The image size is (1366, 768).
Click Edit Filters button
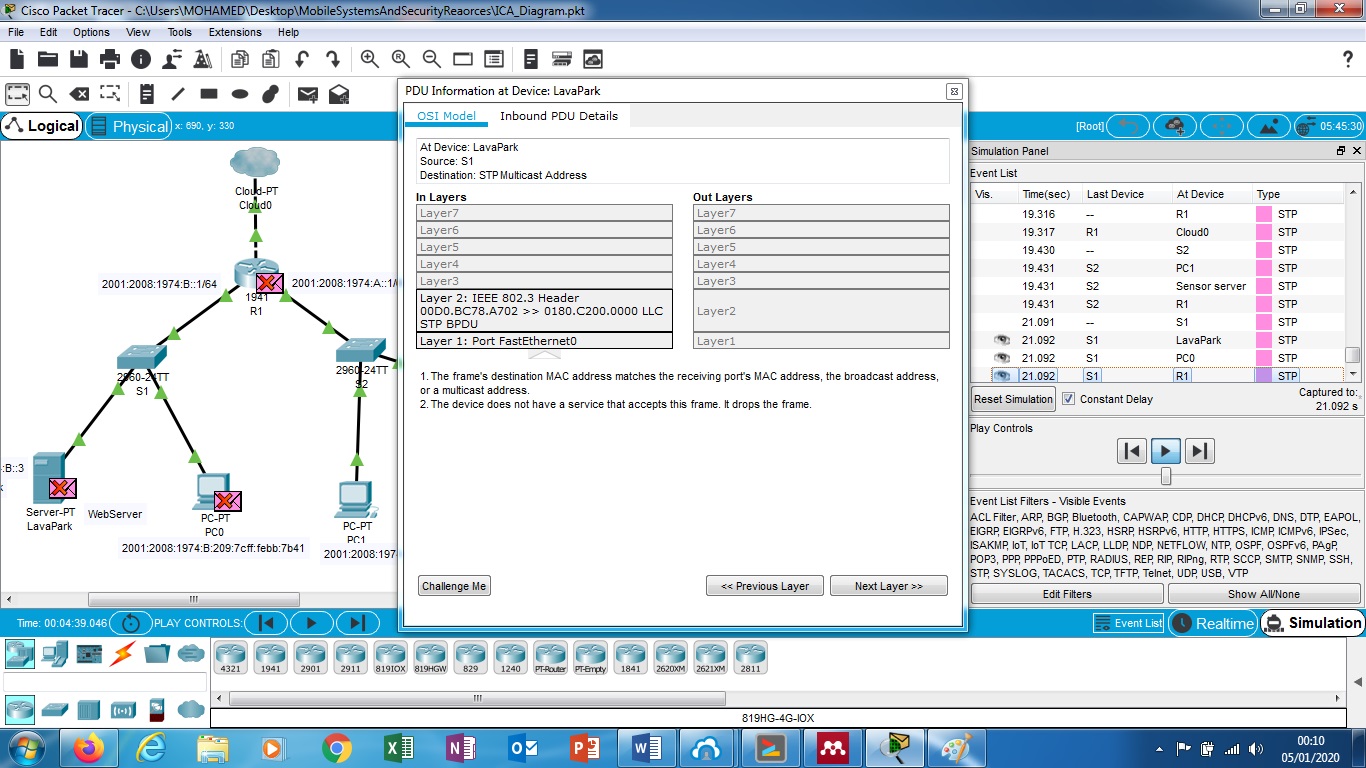coord(1067,594)
